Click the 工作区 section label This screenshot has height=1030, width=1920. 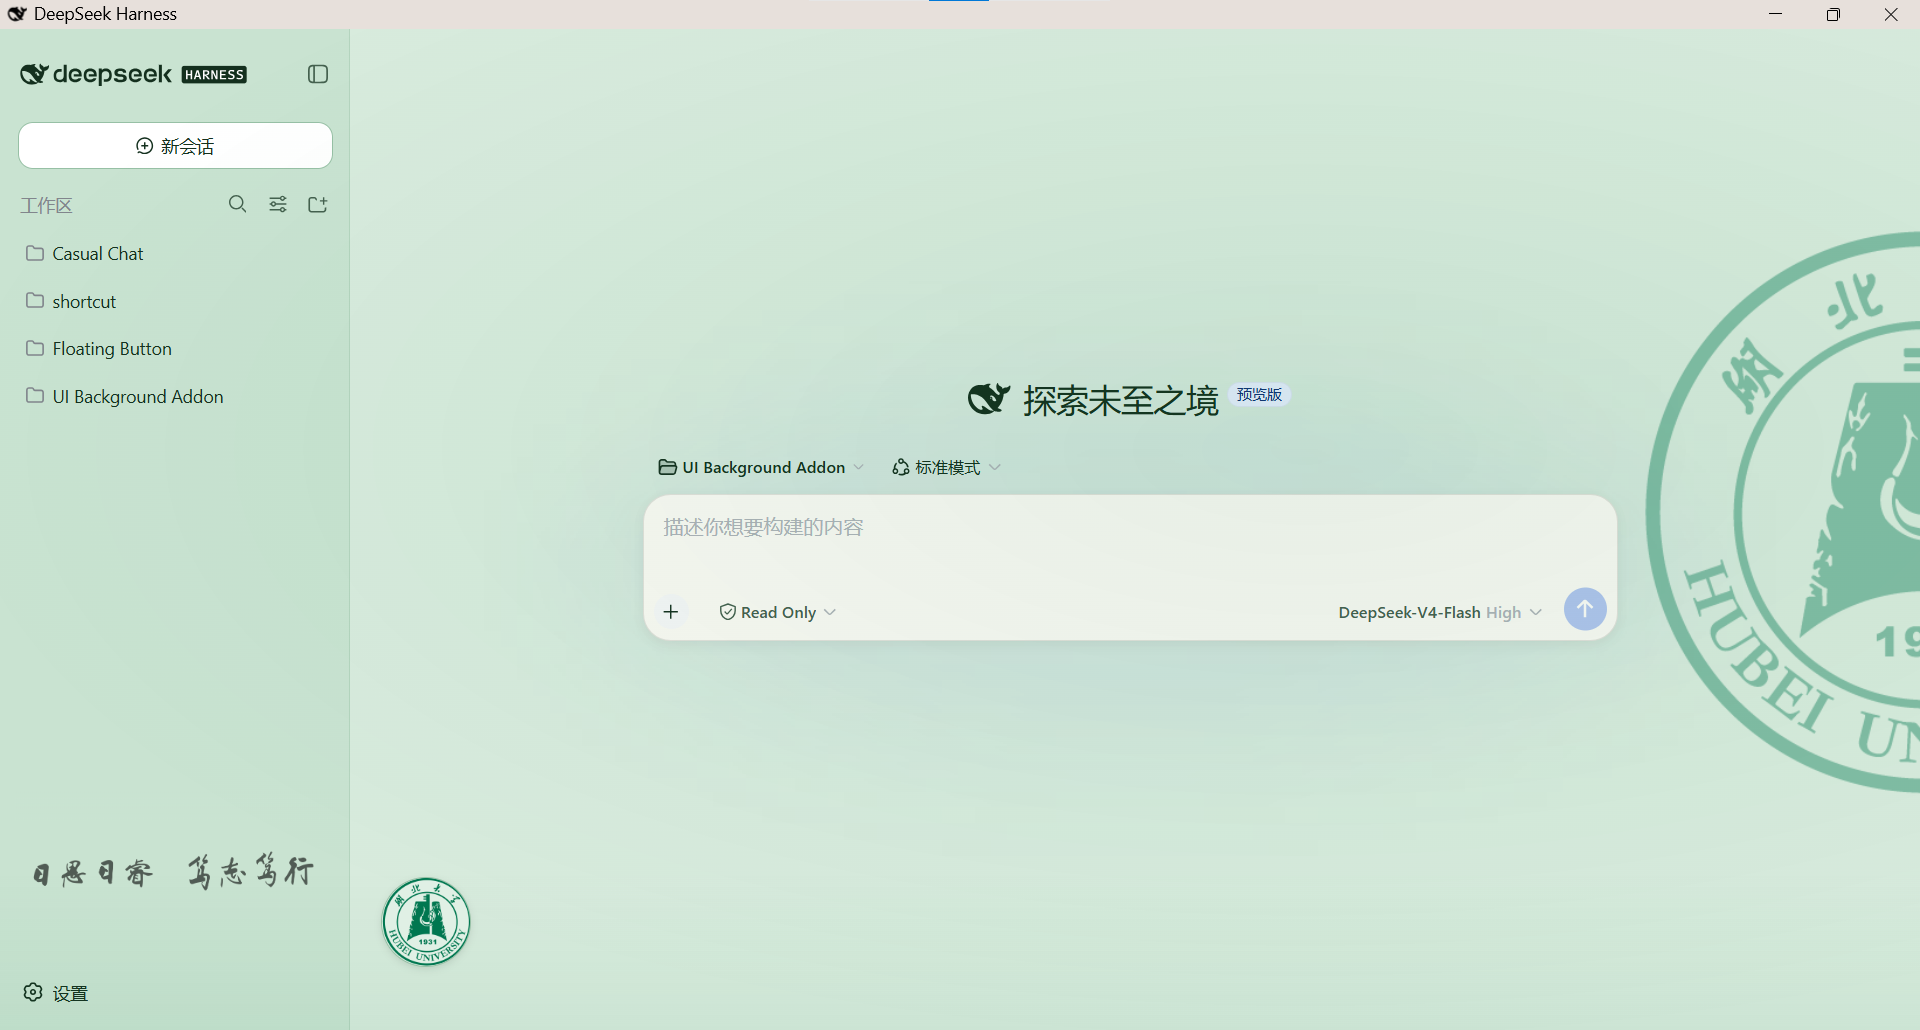point(47,205)
